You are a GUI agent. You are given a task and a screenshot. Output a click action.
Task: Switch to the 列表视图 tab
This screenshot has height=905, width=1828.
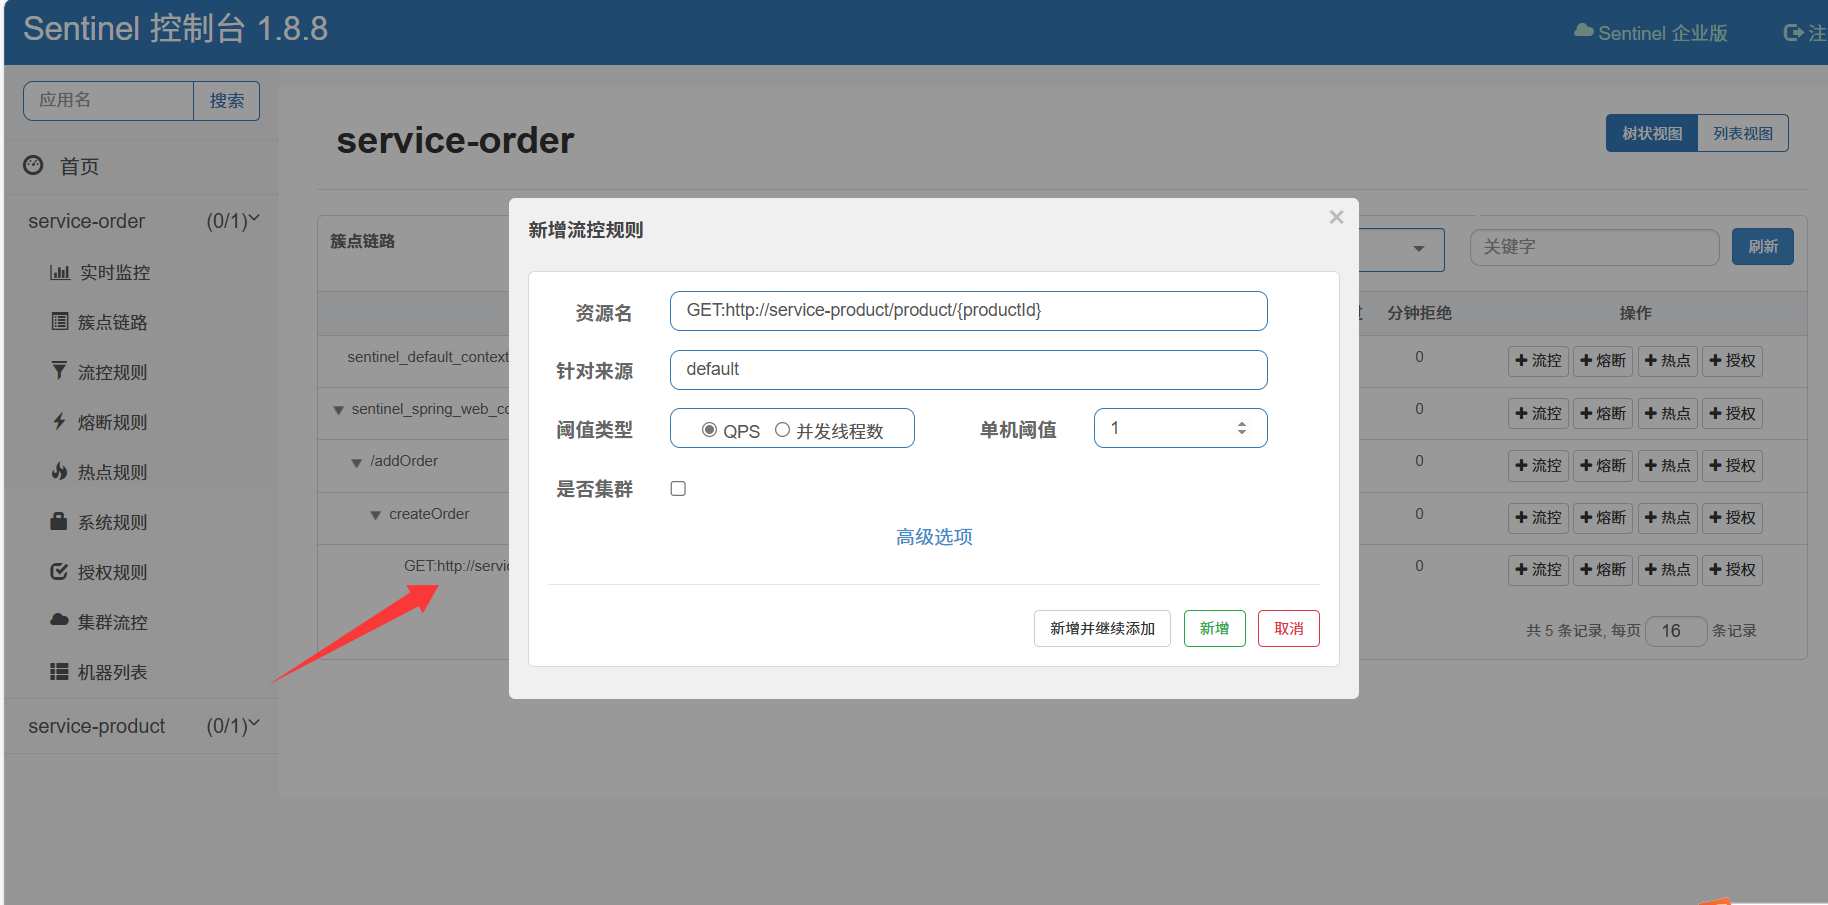1742,133
